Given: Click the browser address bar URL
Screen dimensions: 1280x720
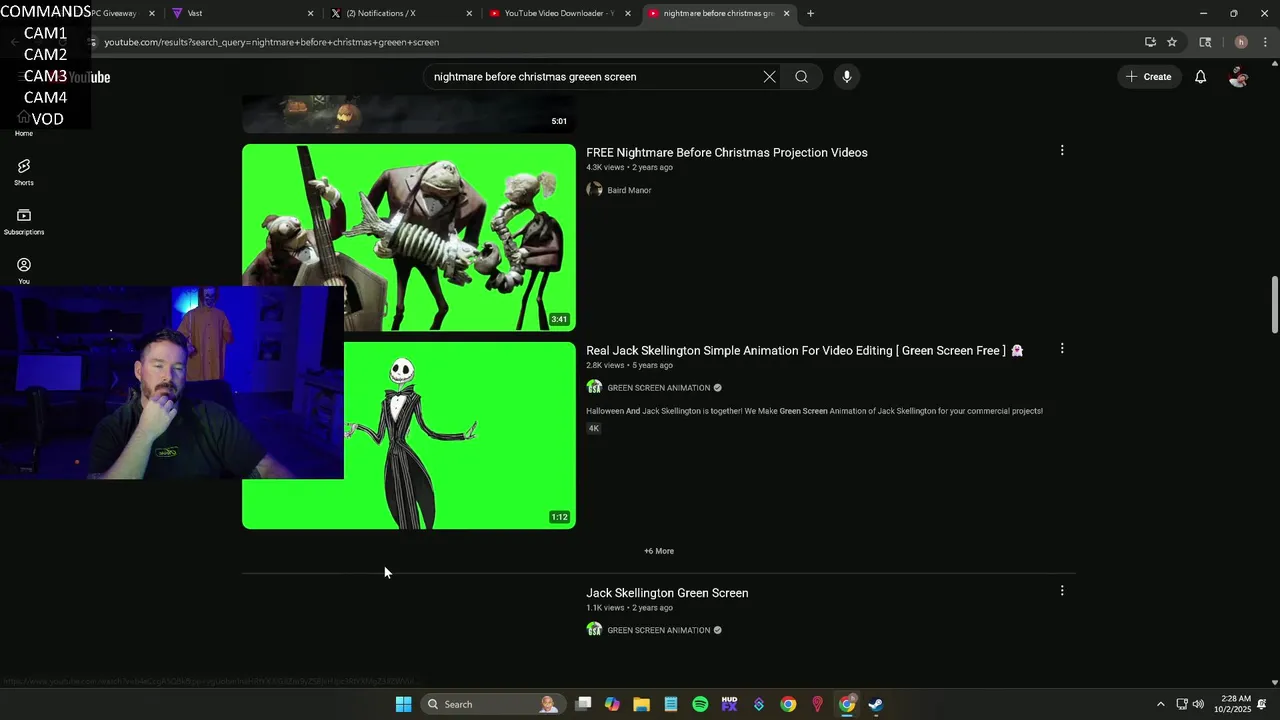Looking at the screenshot, I should pyautogui.click(x=271, y=42).
